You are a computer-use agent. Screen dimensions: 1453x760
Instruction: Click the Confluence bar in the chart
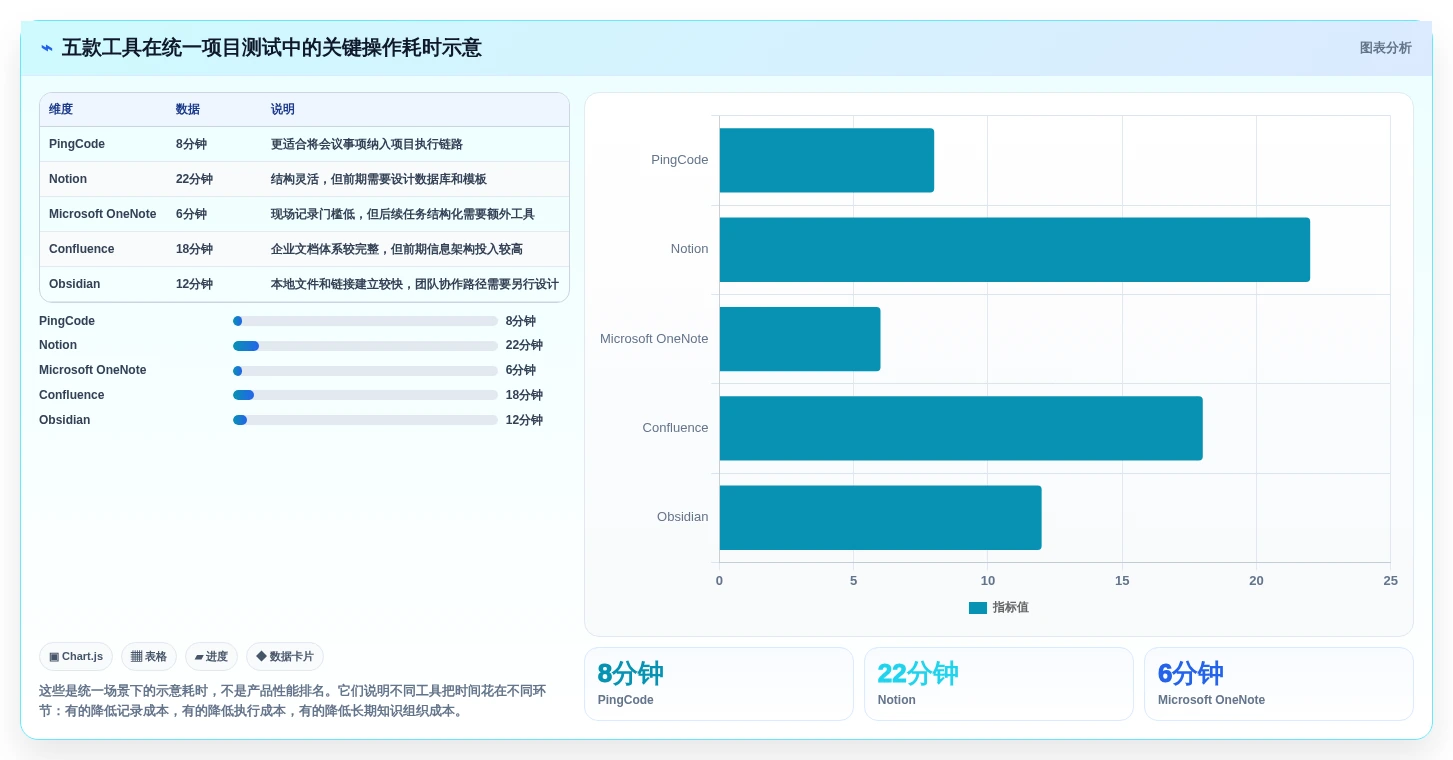961,428
